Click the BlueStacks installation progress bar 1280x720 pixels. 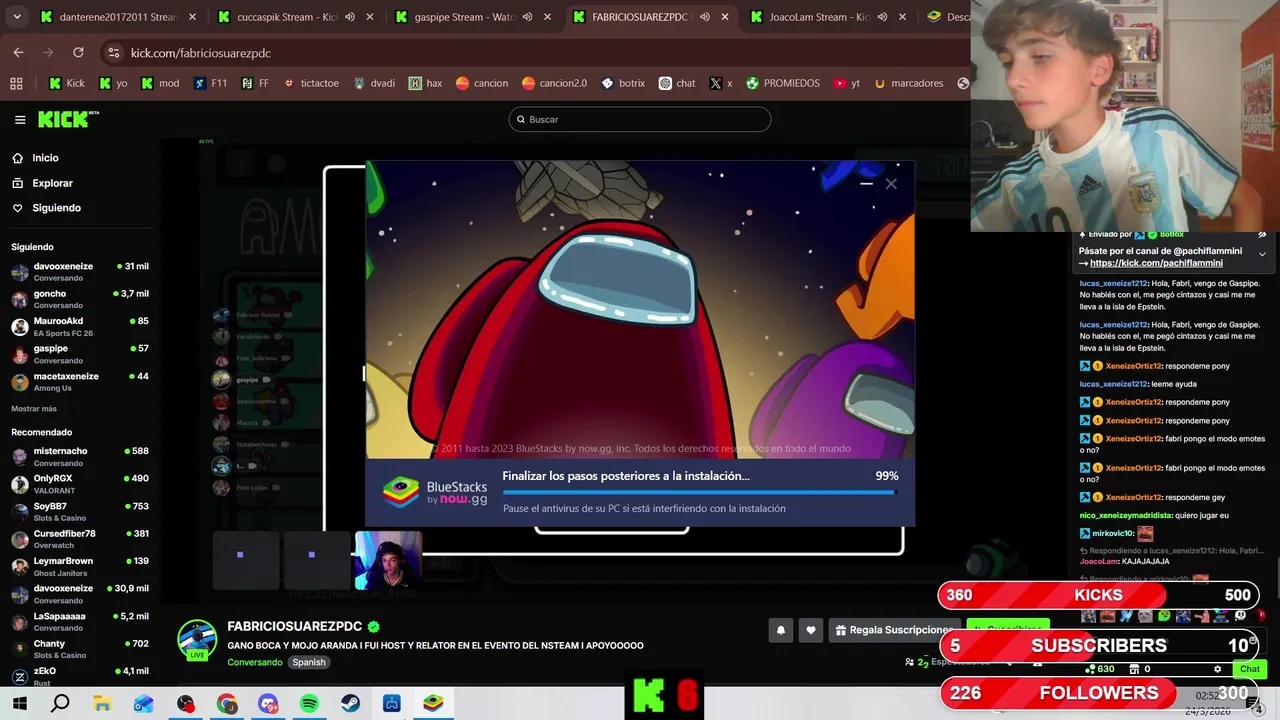point(699,492)
